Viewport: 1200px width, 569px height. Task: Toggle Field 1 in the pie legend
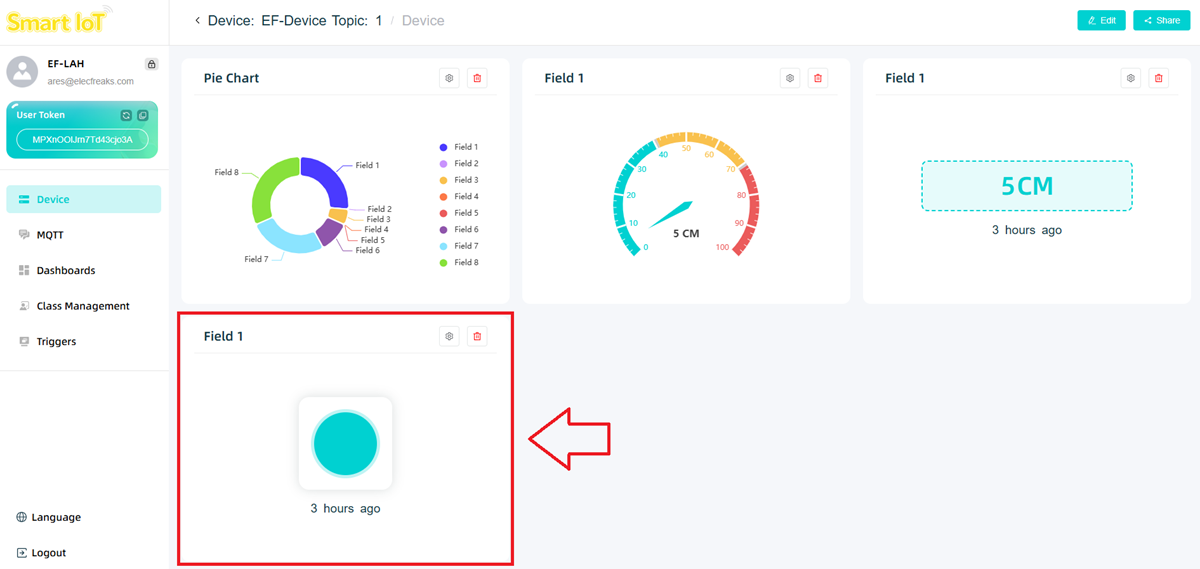[459, 147]
